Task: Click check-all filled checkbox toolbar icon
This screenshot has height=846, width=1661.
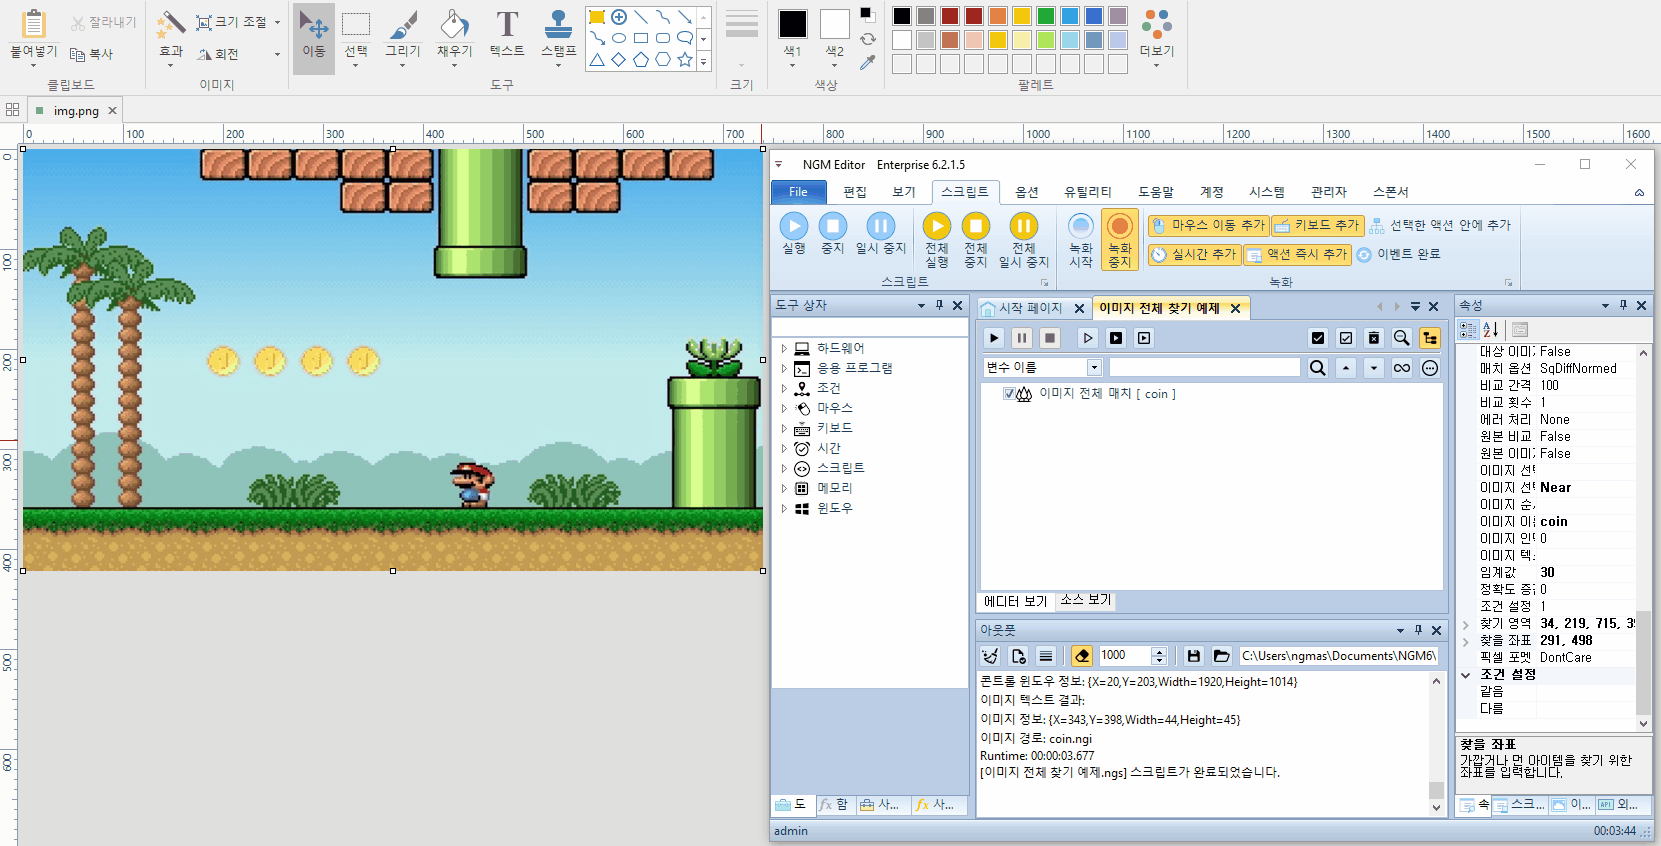Action: (1318, 338)
